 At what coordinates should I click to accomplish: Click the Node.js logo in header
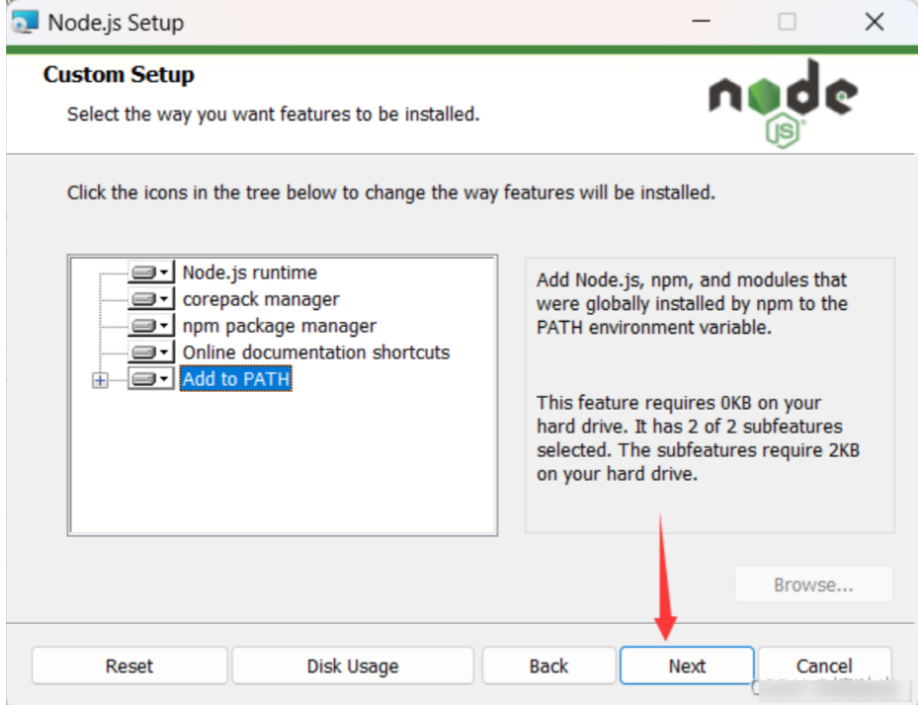pos(783,103)
